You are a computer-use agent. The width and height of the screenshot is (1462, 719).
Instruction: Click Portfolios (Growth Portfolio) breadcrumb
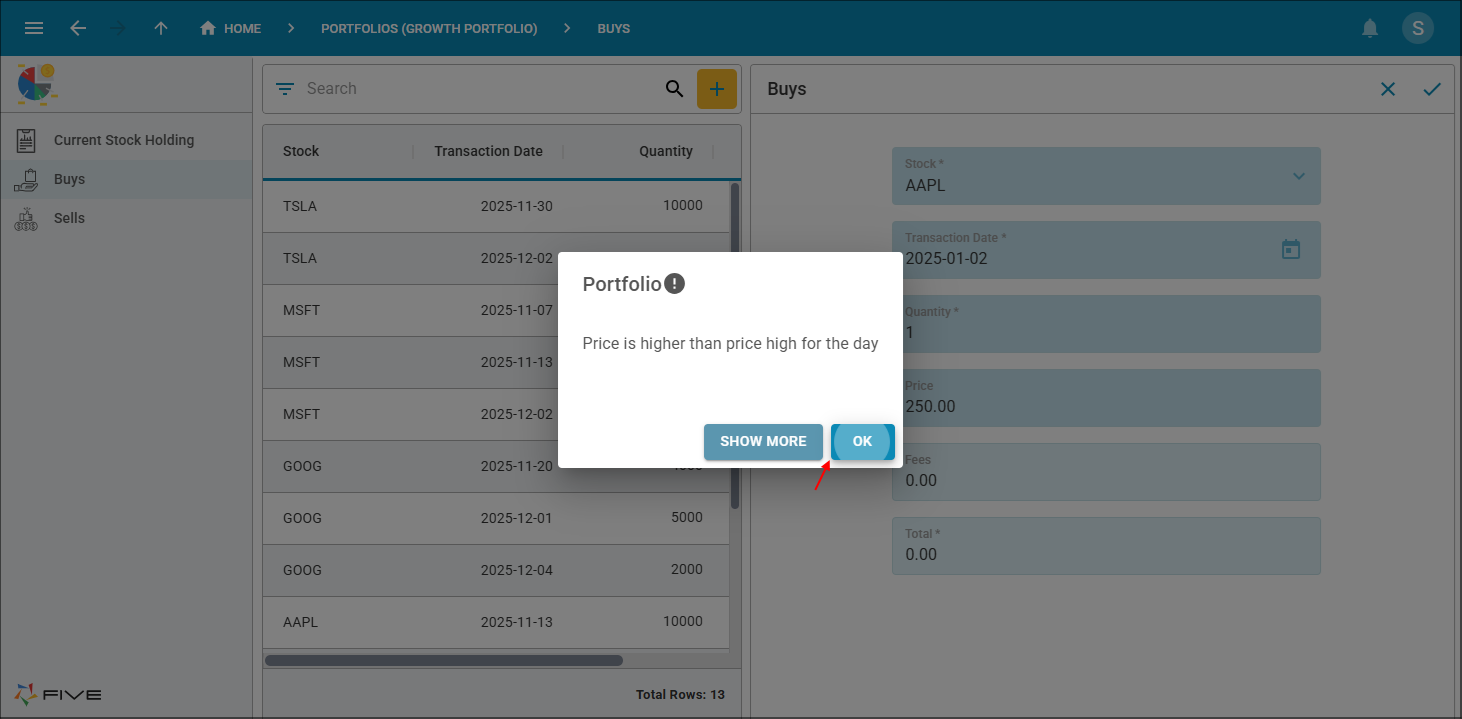click(429, 28)
